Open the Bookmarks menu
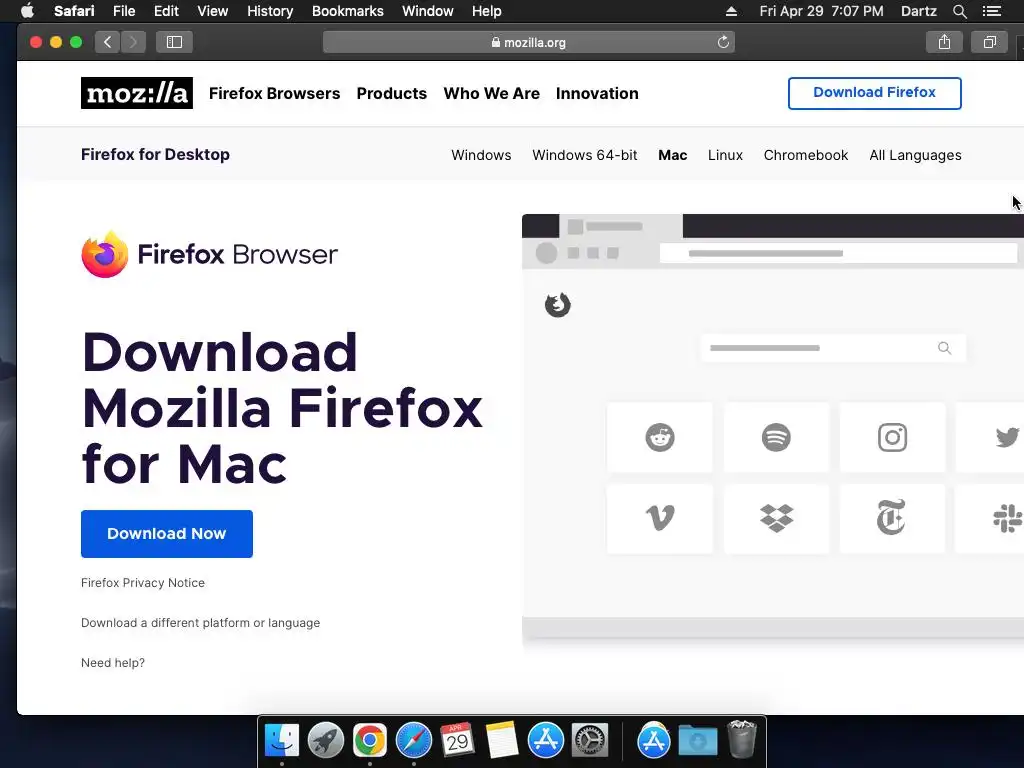This screenshot has width=1024, height=768. pyautogui.click(x=347, y=11)
